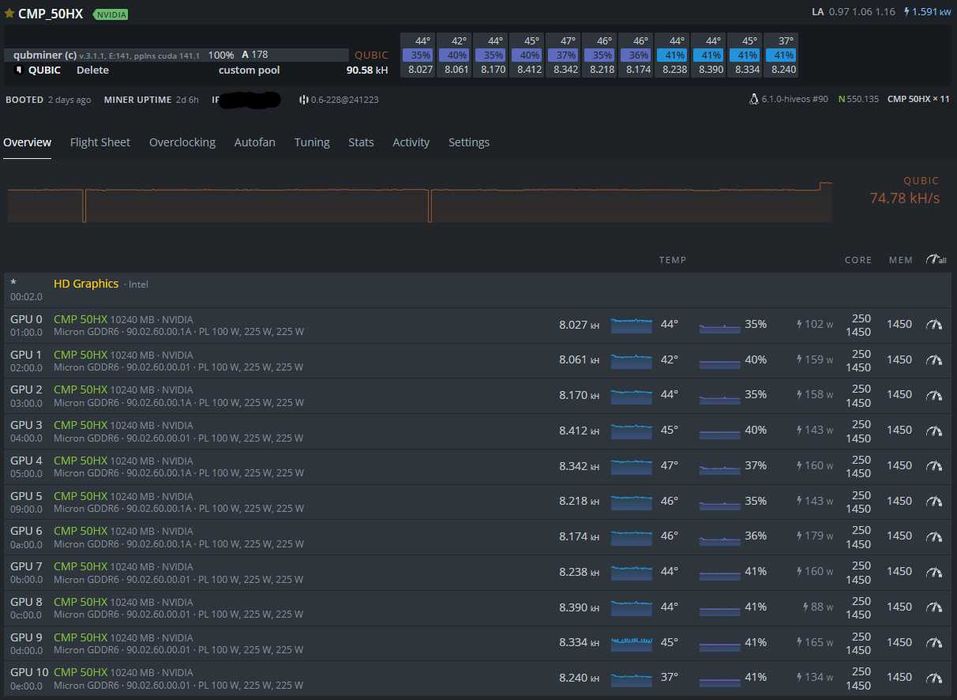Click the green NVIDIA badge
Image resolution: width=957 pixels, height=700 pixels.
click(x=110, y=14)
